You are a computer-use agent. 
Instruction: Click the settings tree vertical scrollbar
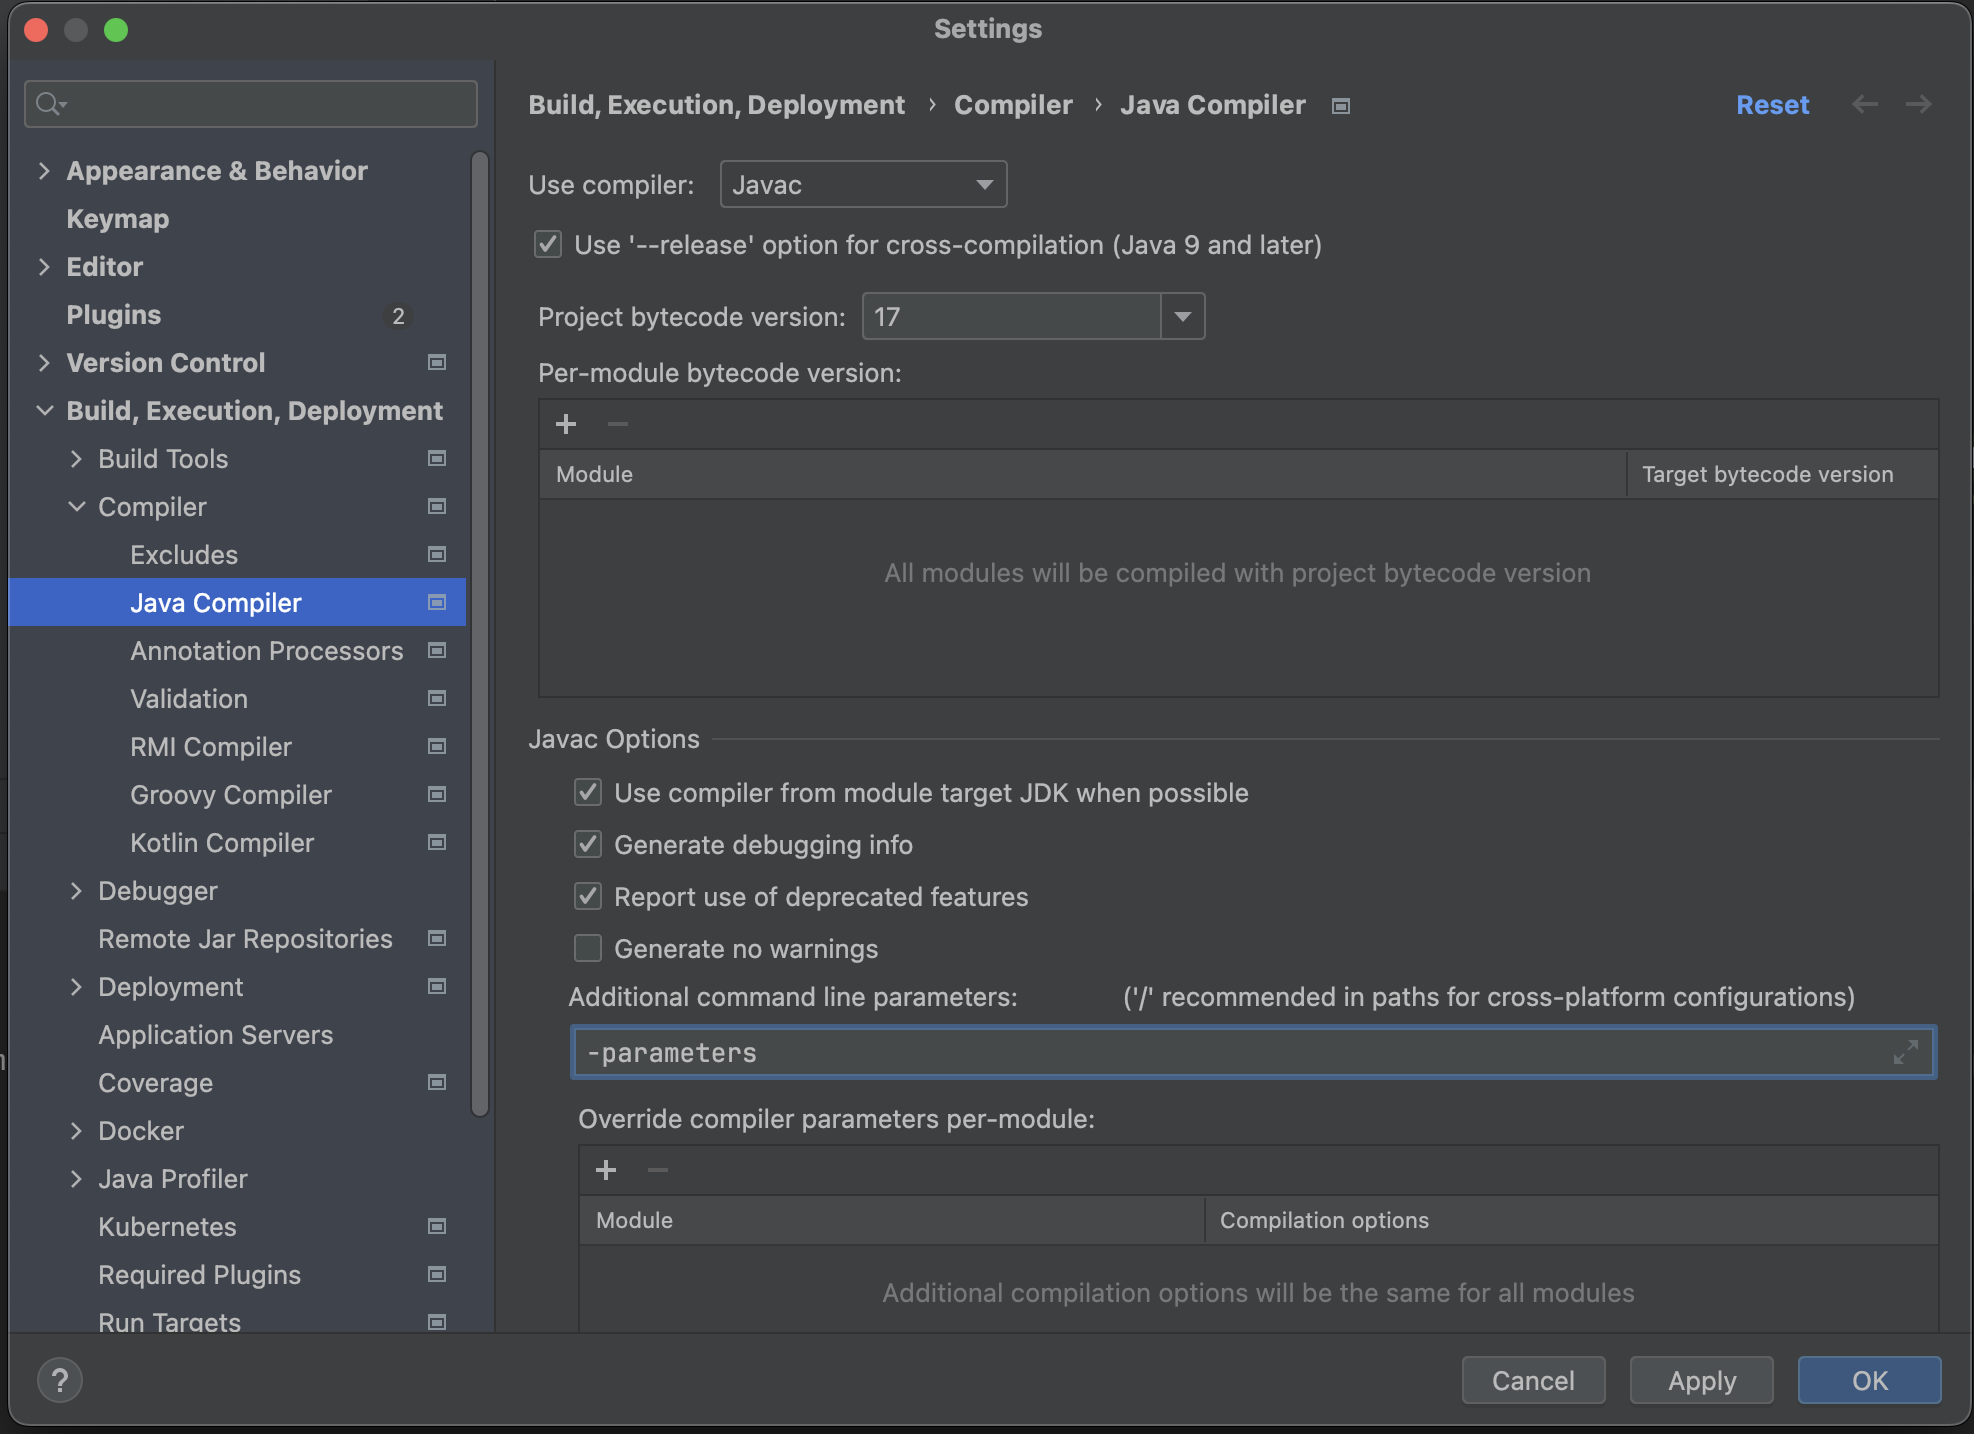480,632
